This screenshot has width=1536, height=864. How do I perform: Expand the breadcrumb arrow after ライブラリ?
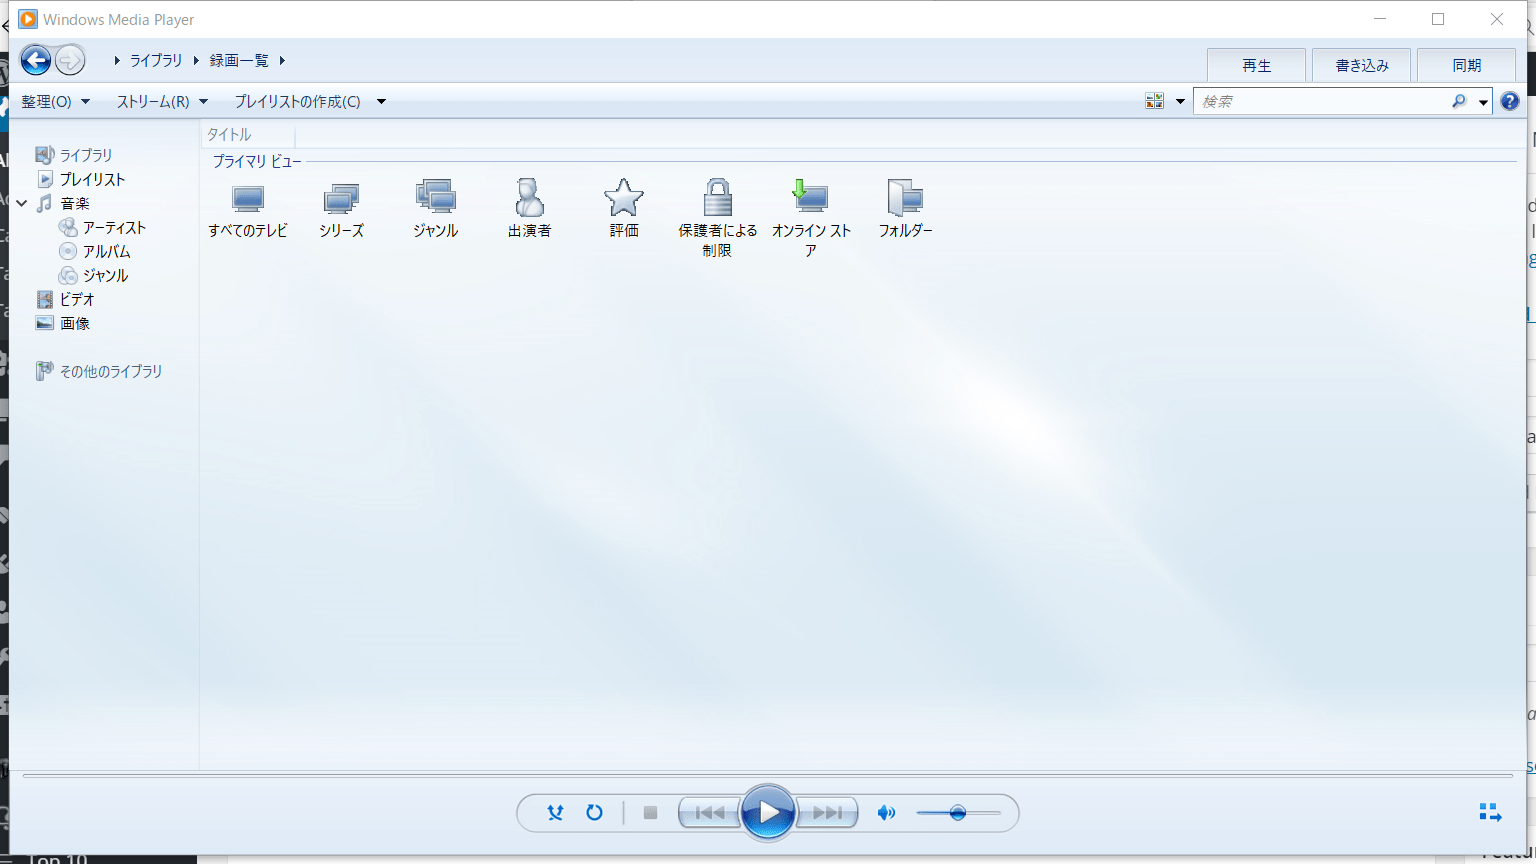196,60
